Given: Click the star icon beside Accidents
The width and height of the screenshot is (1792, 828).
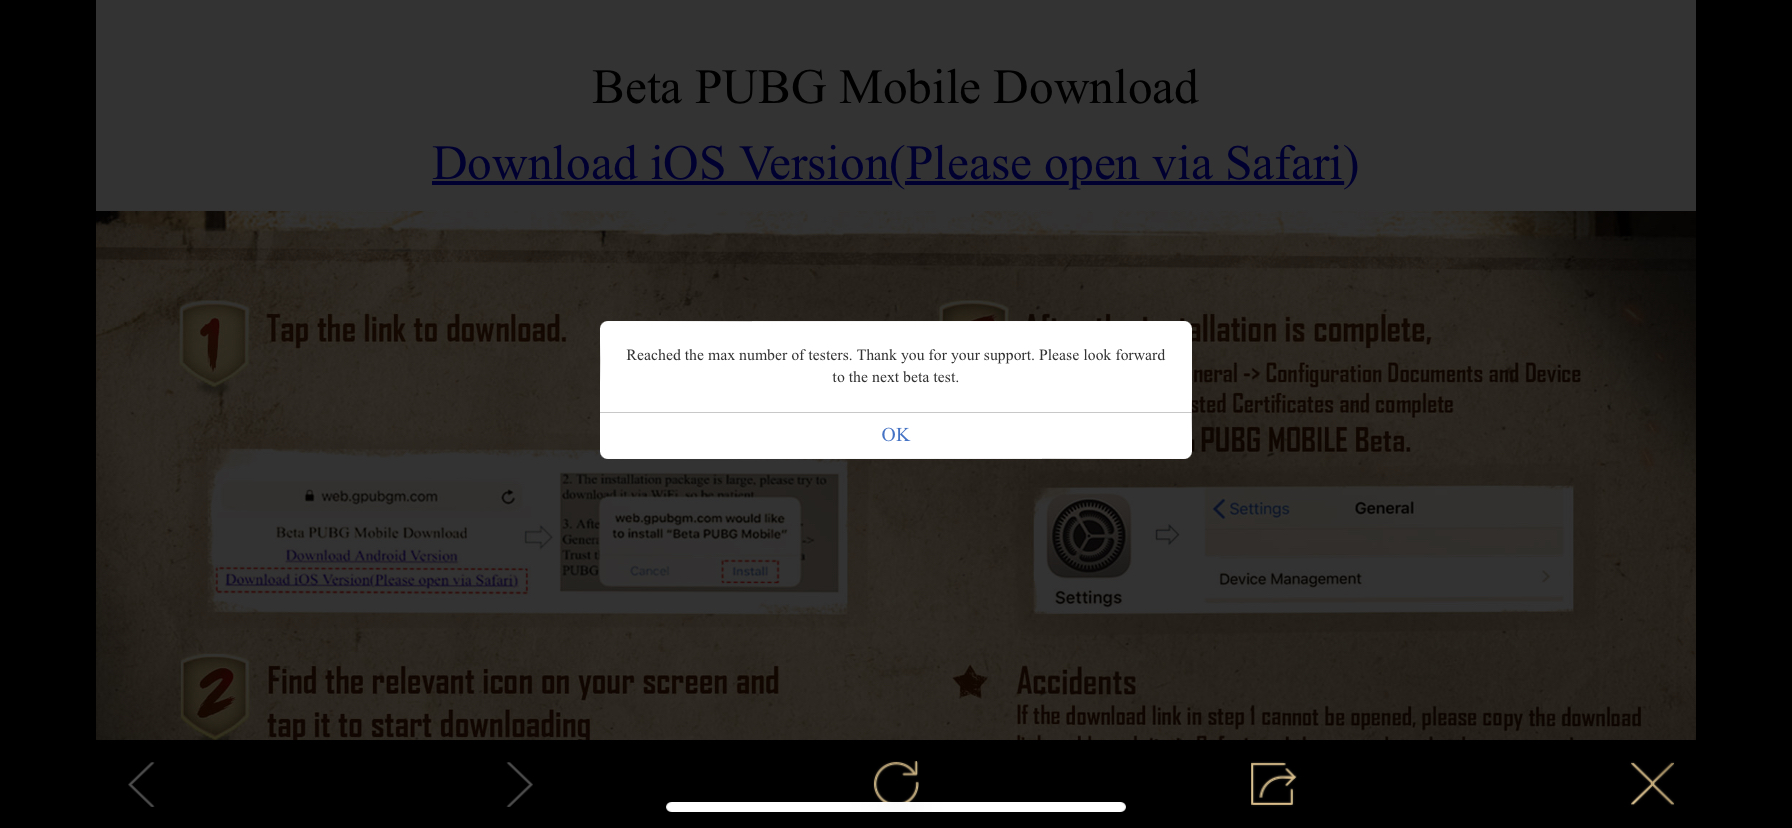Looking at the screenshot, I should pos(970,682).
